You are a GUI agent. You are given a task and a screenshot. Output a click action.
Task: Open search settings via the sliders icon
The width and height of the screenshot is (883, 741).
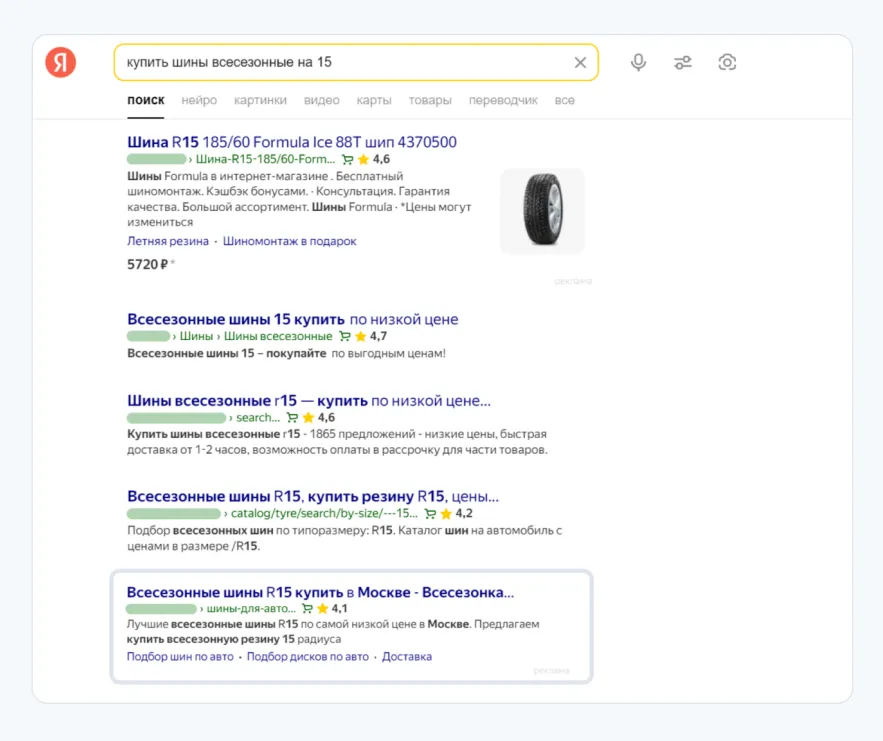point(683,62)
